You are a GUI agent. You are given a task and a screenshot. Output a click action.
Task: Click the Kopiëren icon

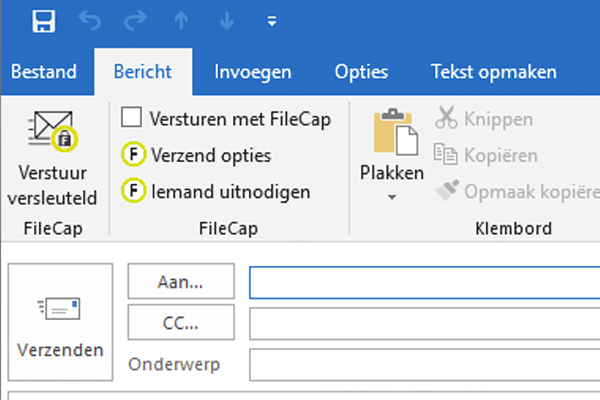coord(445,155)
